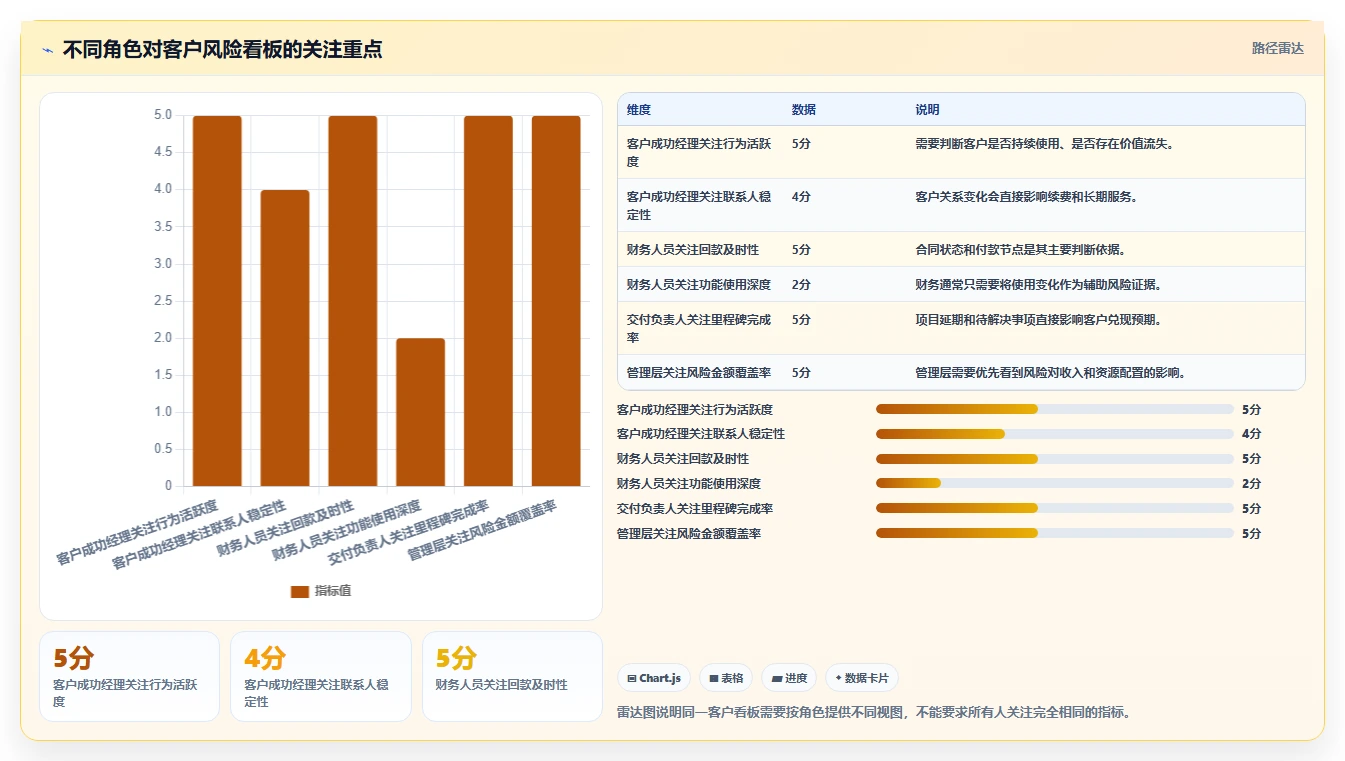Click the lightning icon beside the dashboard title
Screen dimensions: 1345x761
[47, 50]
